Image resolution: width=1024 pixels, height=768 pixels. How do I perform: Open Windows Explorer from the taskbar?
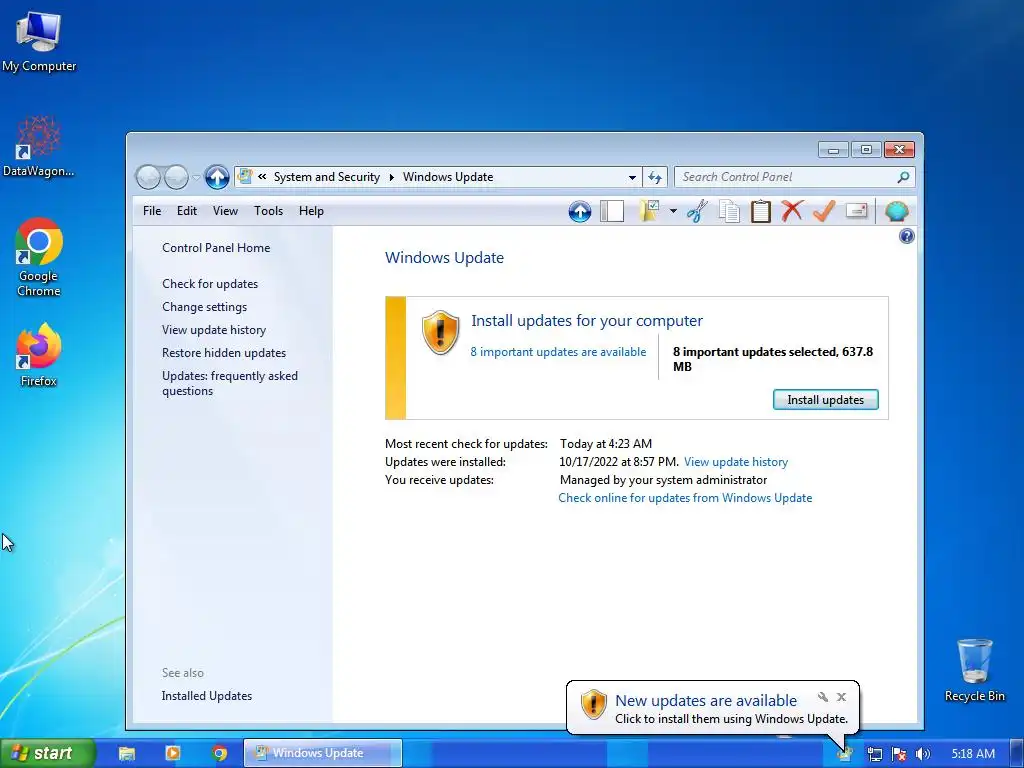127,754
